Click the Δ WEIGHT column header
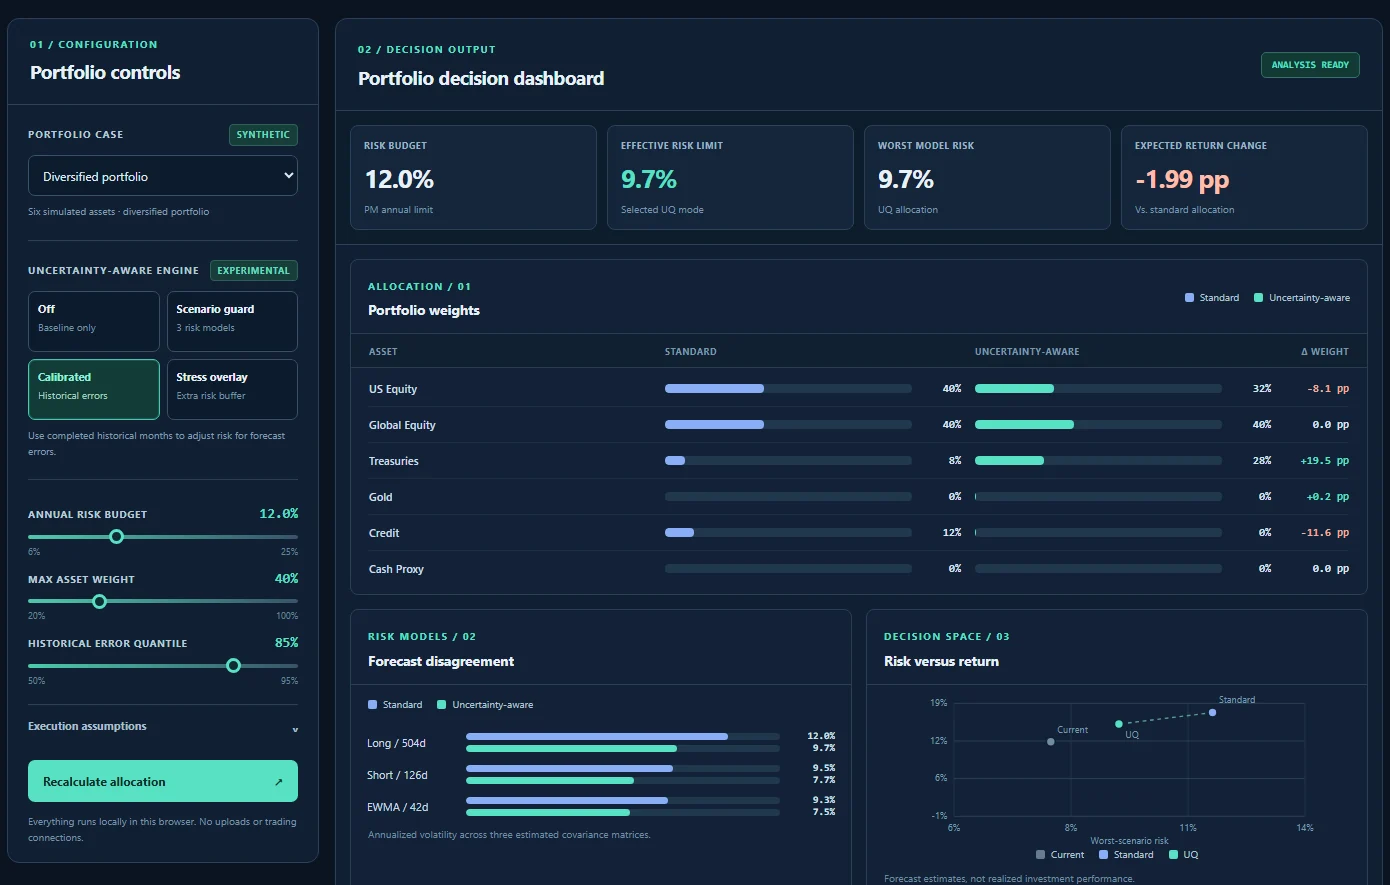The height and width of the screenshot is (885, 1390). coord(1324,352)
